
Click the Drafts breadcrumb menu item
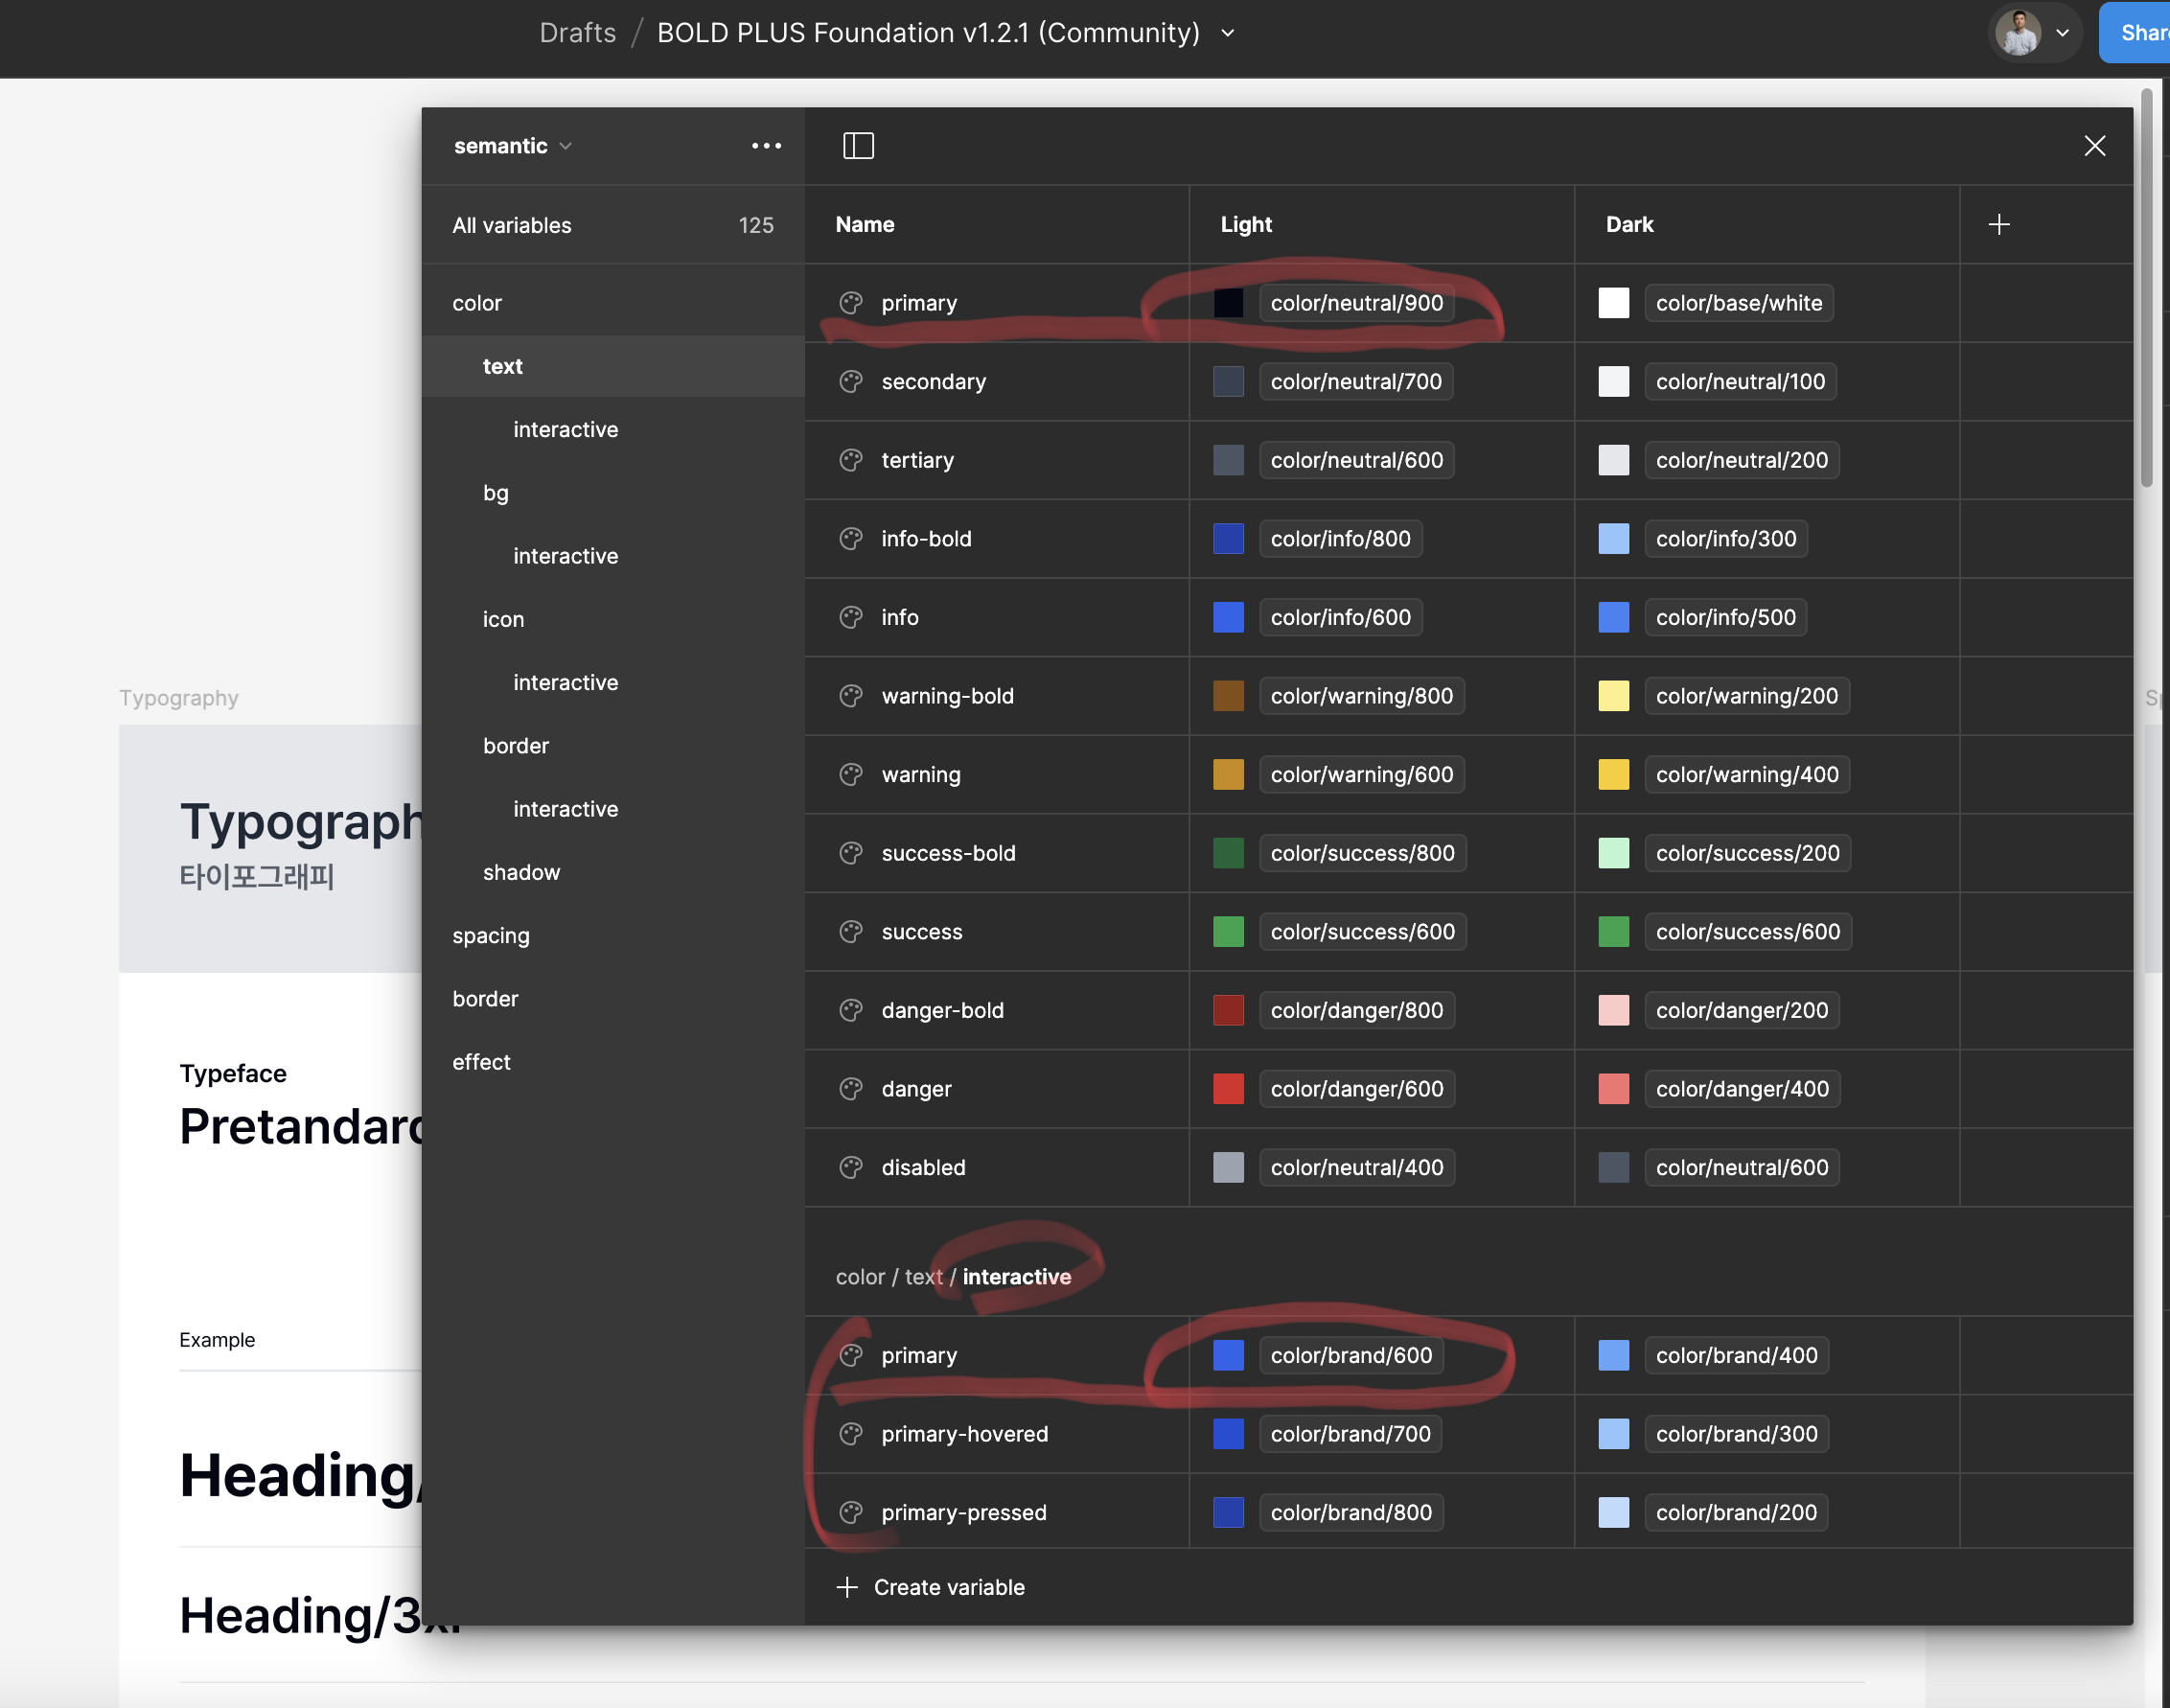[x=578, y=30]
